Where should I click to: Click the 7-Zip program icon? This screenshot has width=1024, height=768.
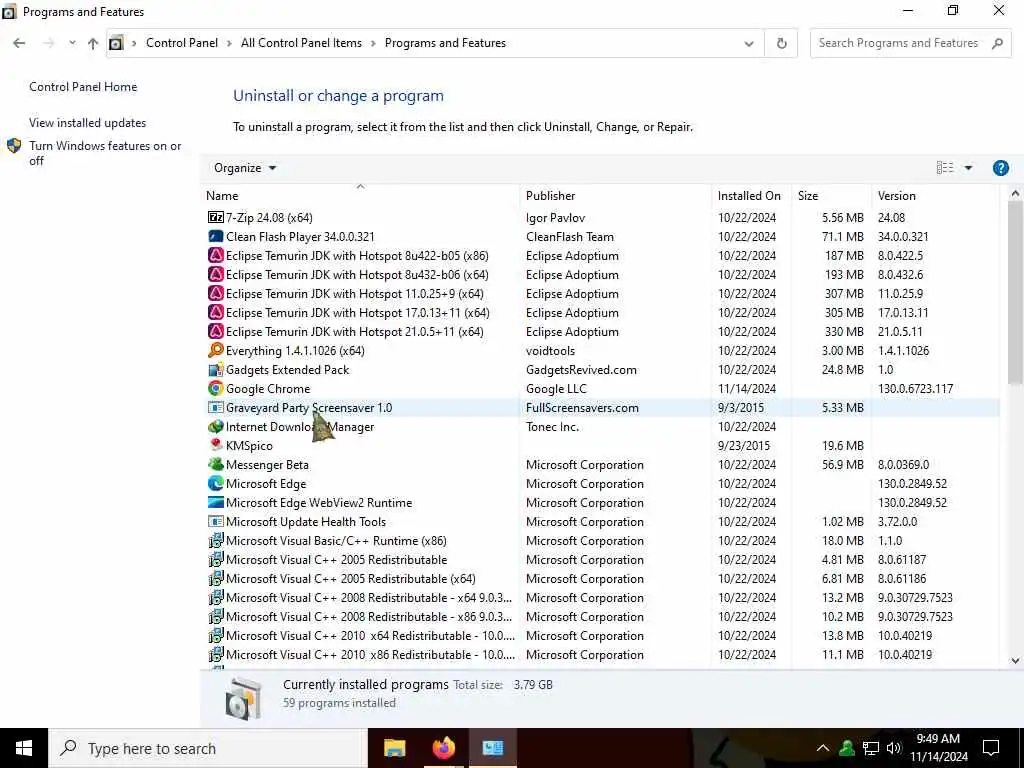click(x=216, y=217)
